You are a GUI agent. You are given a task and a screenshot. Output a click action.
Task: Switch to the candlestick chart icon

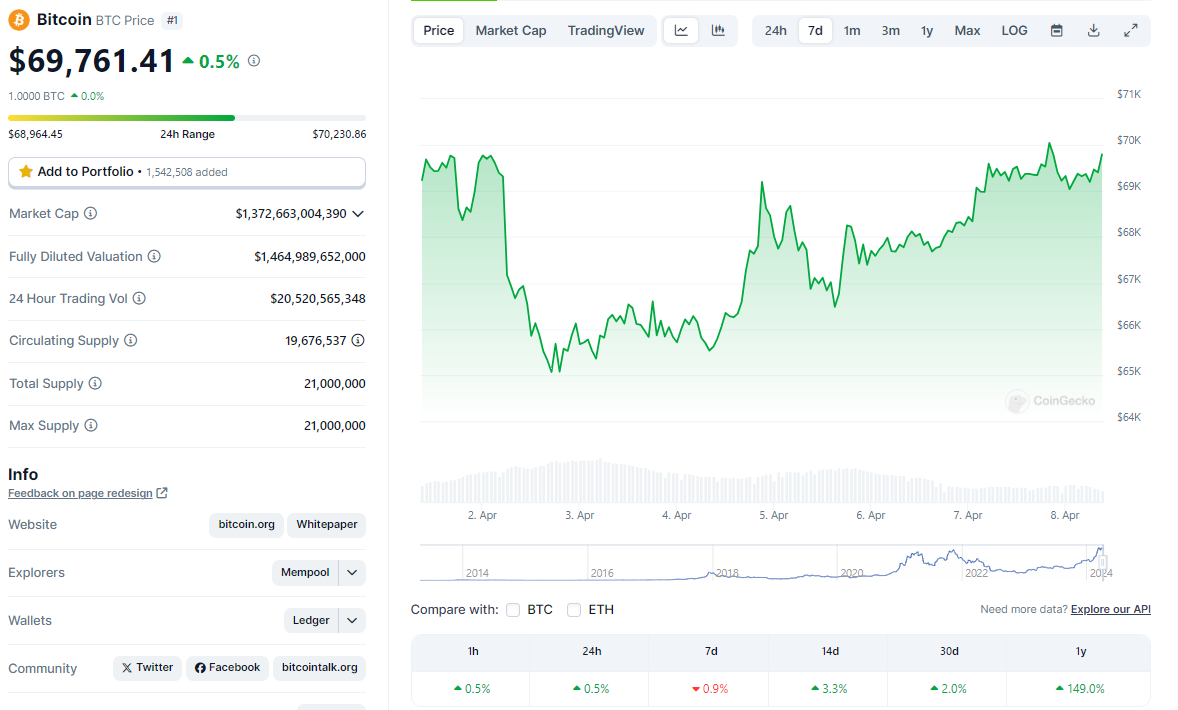coord(718,31)
